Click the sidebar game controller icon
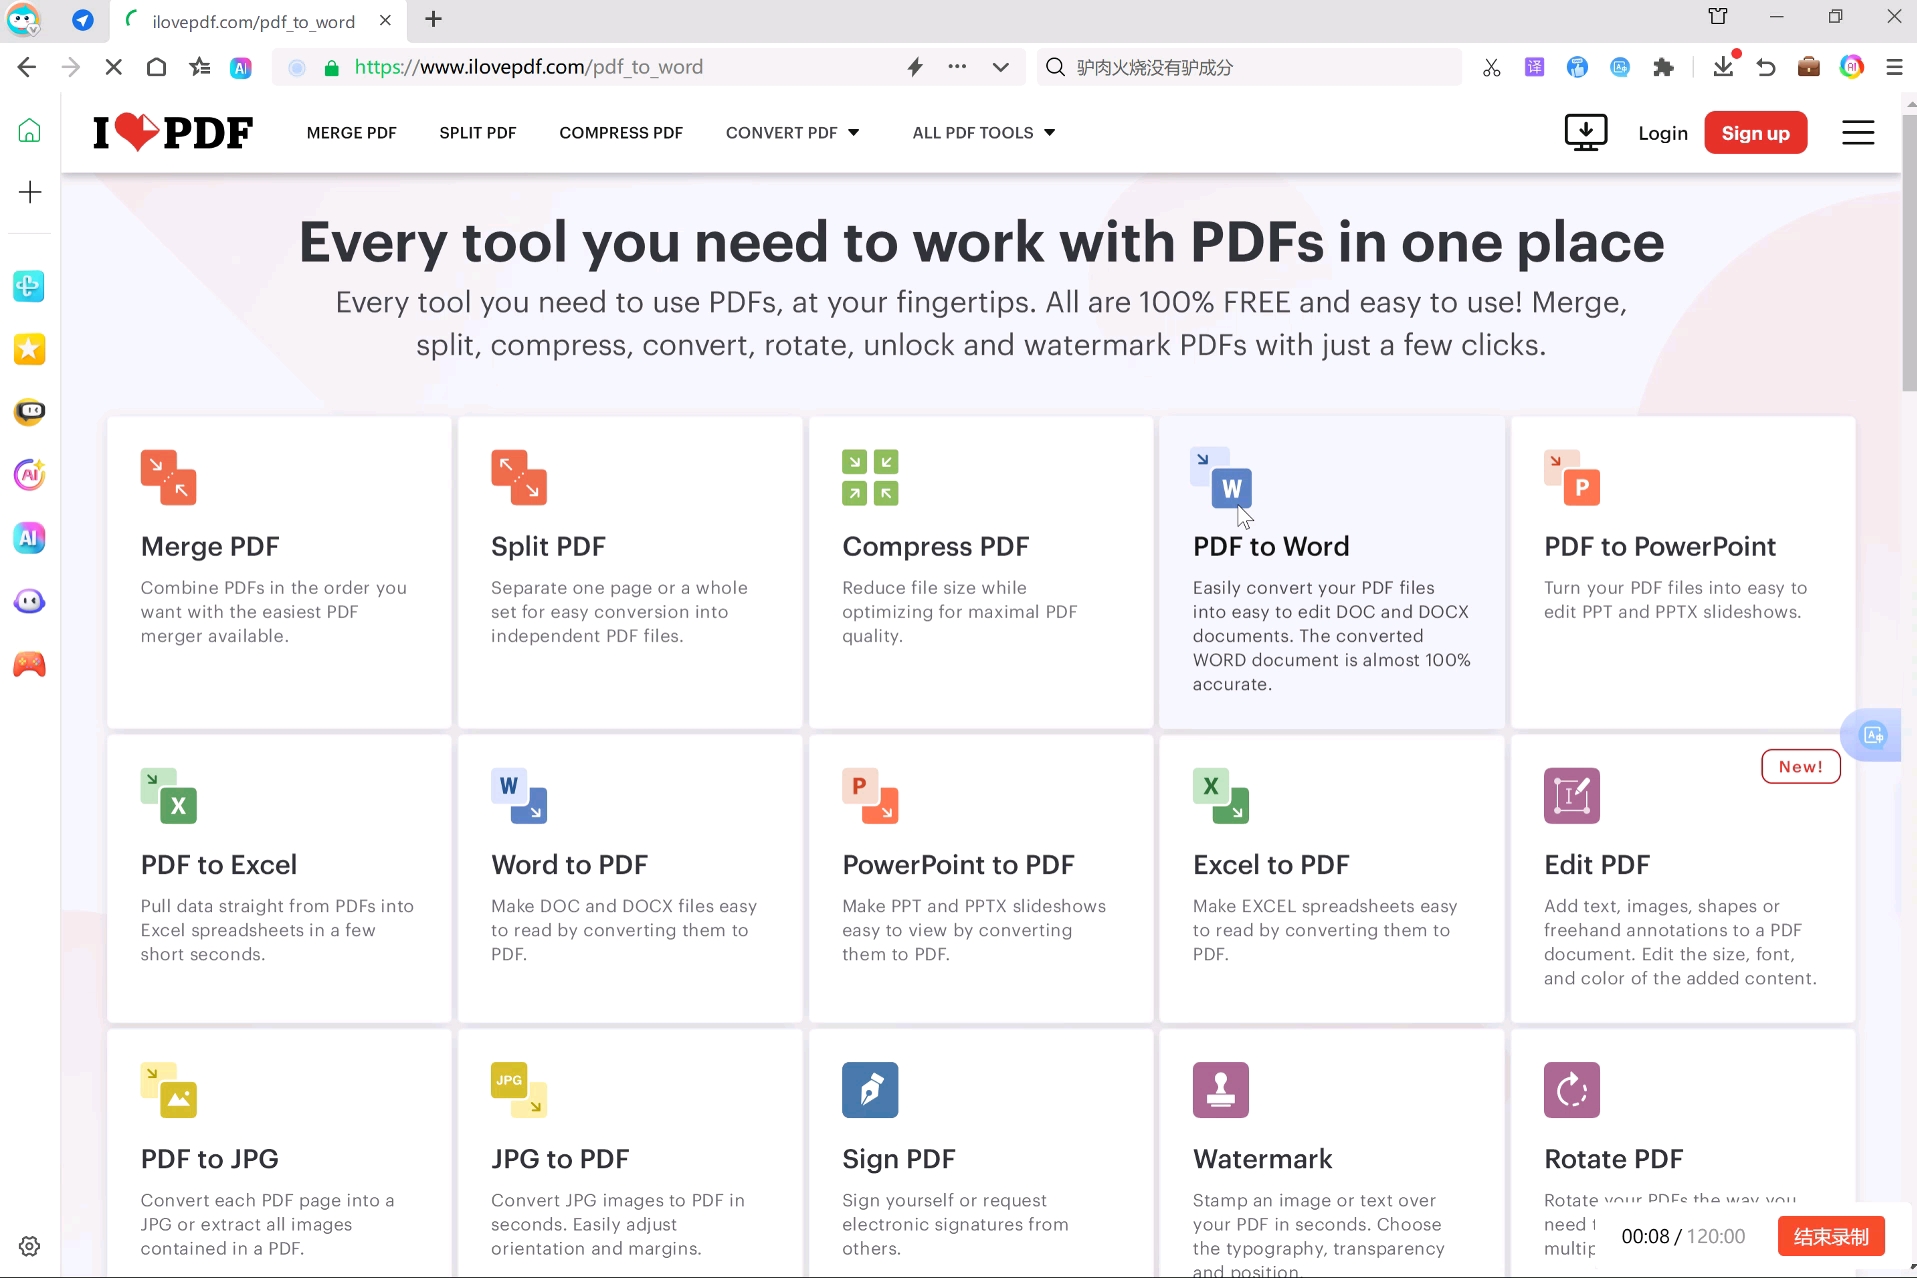 point(29,664)
